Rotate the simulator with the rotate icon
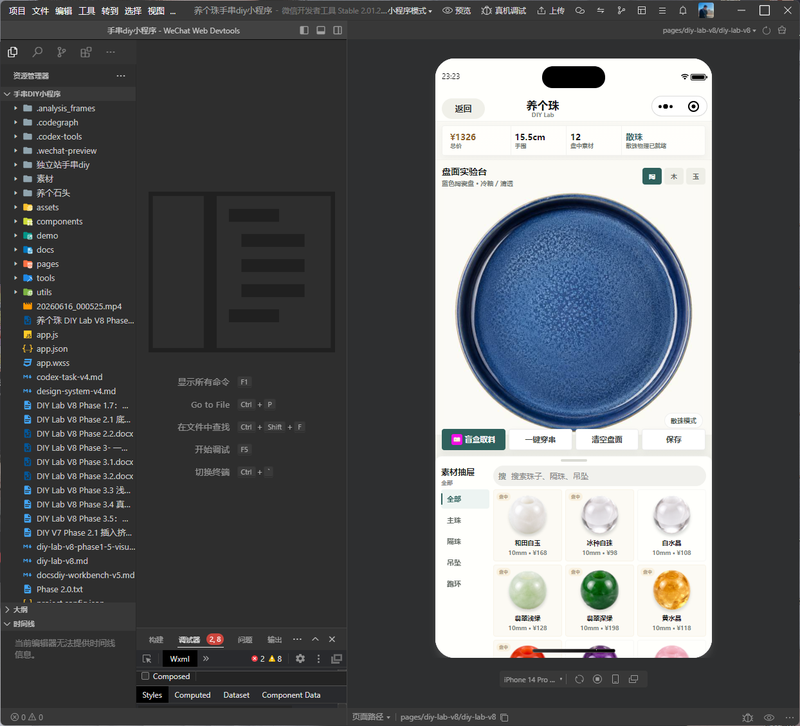The height and width of the screenshot is (726, 800). coord(579,679)
